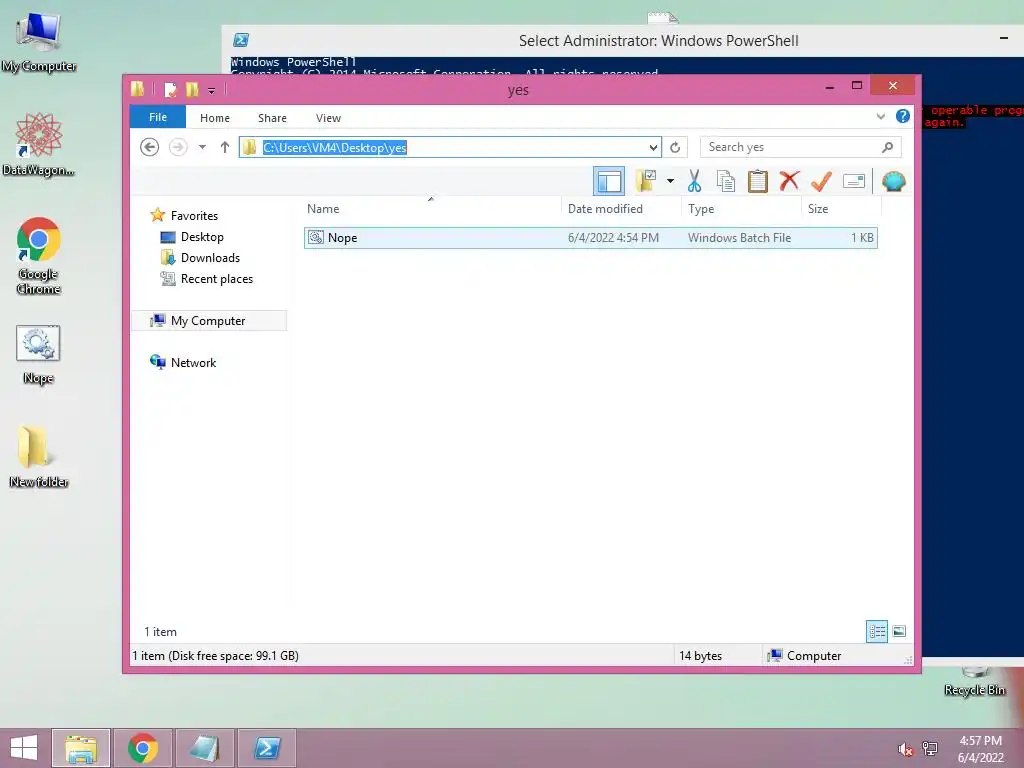Click the 6/4/2022 4:54 PM date cell
This screenshot has width=1024, height=768.
pos(613,238)
